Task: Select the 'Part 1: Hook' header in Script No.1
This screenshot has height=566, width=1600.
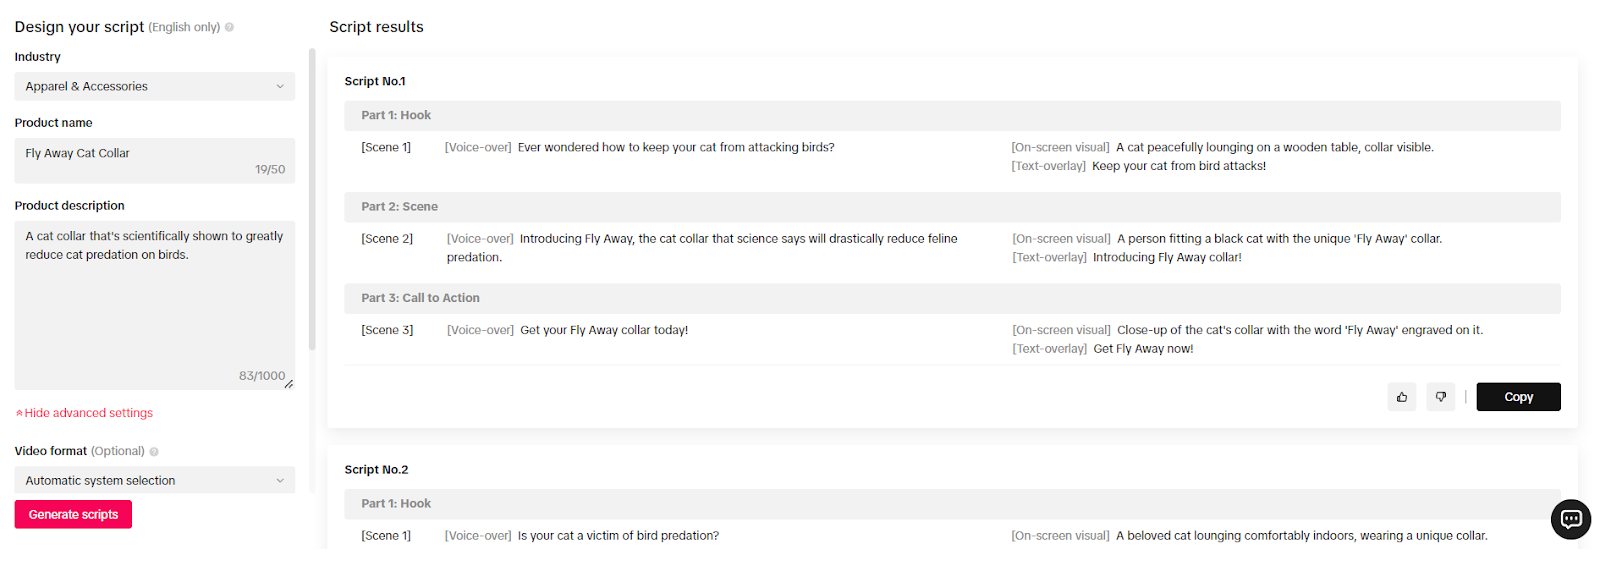Action: (396, 116)
